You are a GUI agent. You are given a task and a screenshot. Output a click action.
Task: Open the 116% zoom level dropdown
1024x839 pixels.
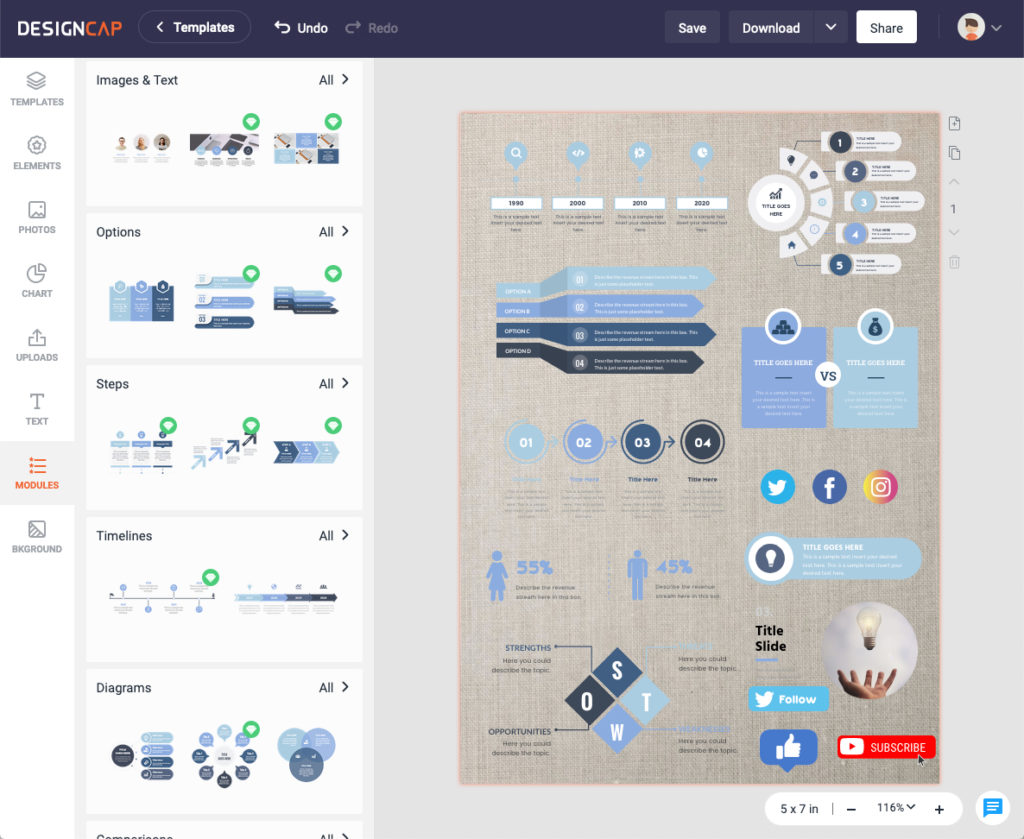pyautogui.click(x=895, y=808)
